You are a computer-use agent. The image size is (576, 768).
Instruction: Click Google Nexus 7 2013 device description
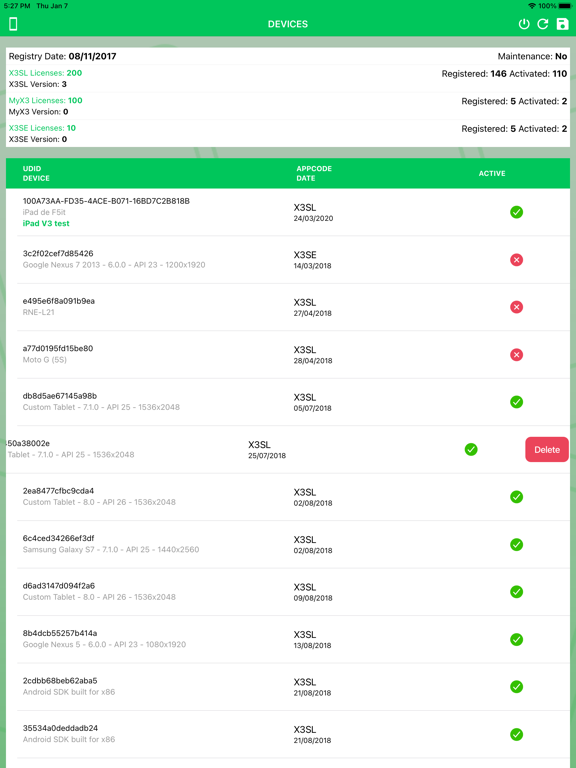click(114, 265)
